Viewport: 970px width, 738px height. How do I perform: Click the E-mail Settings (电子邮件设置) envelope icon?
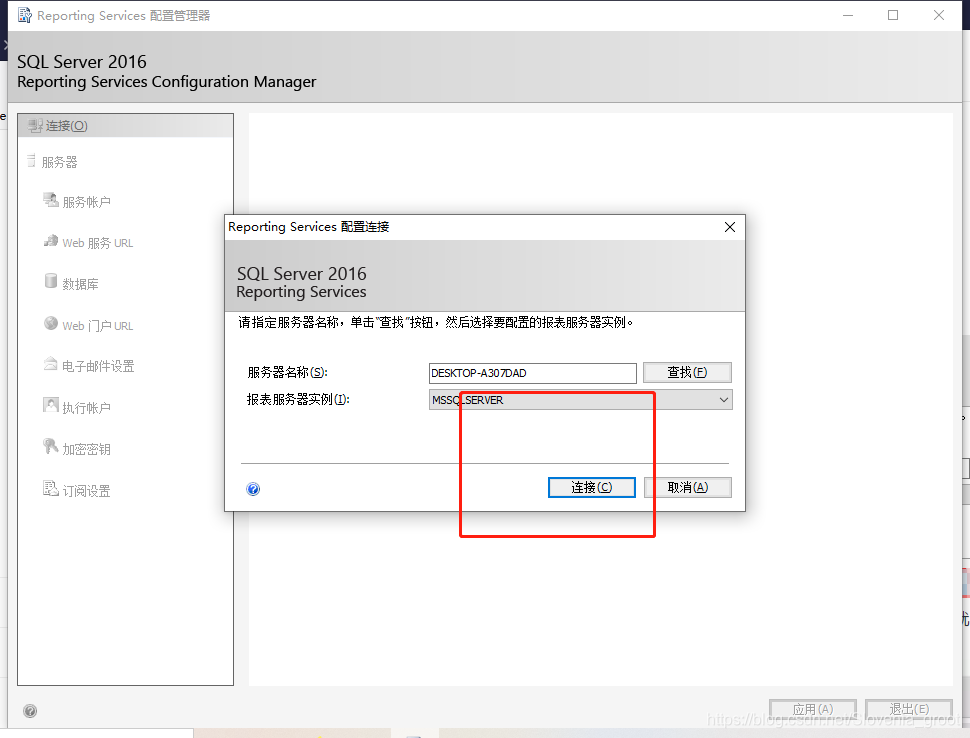(x=51, y=364)
